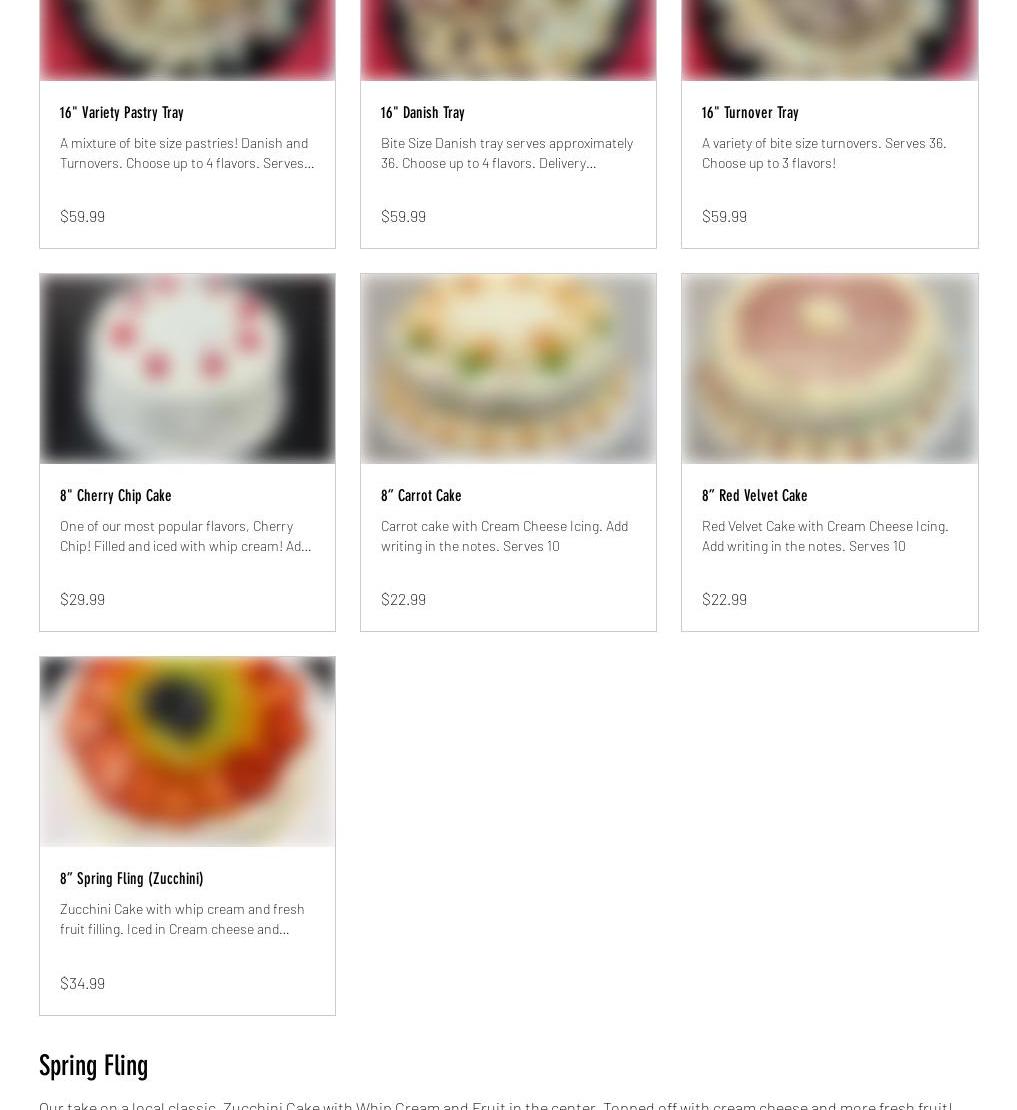This screenshot has width=1017, height=1110.
Task: Open the 16" Turnover Tray title
Action: pyautogui.click(x=750, y=113)
